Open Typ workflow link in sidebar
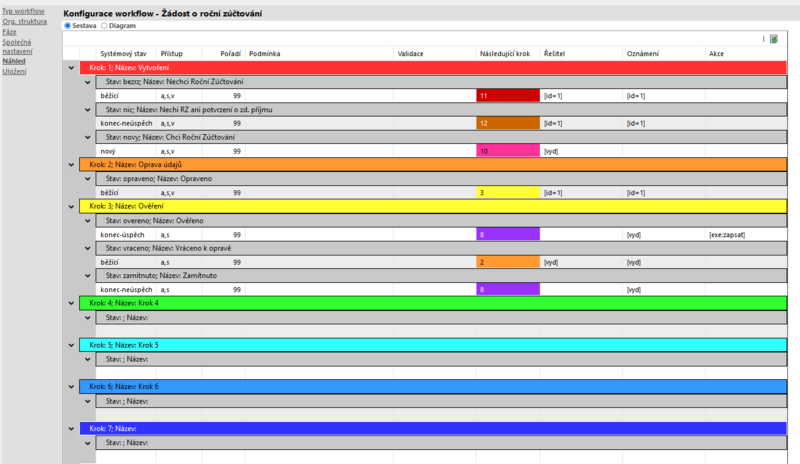 tap(23, 11)
